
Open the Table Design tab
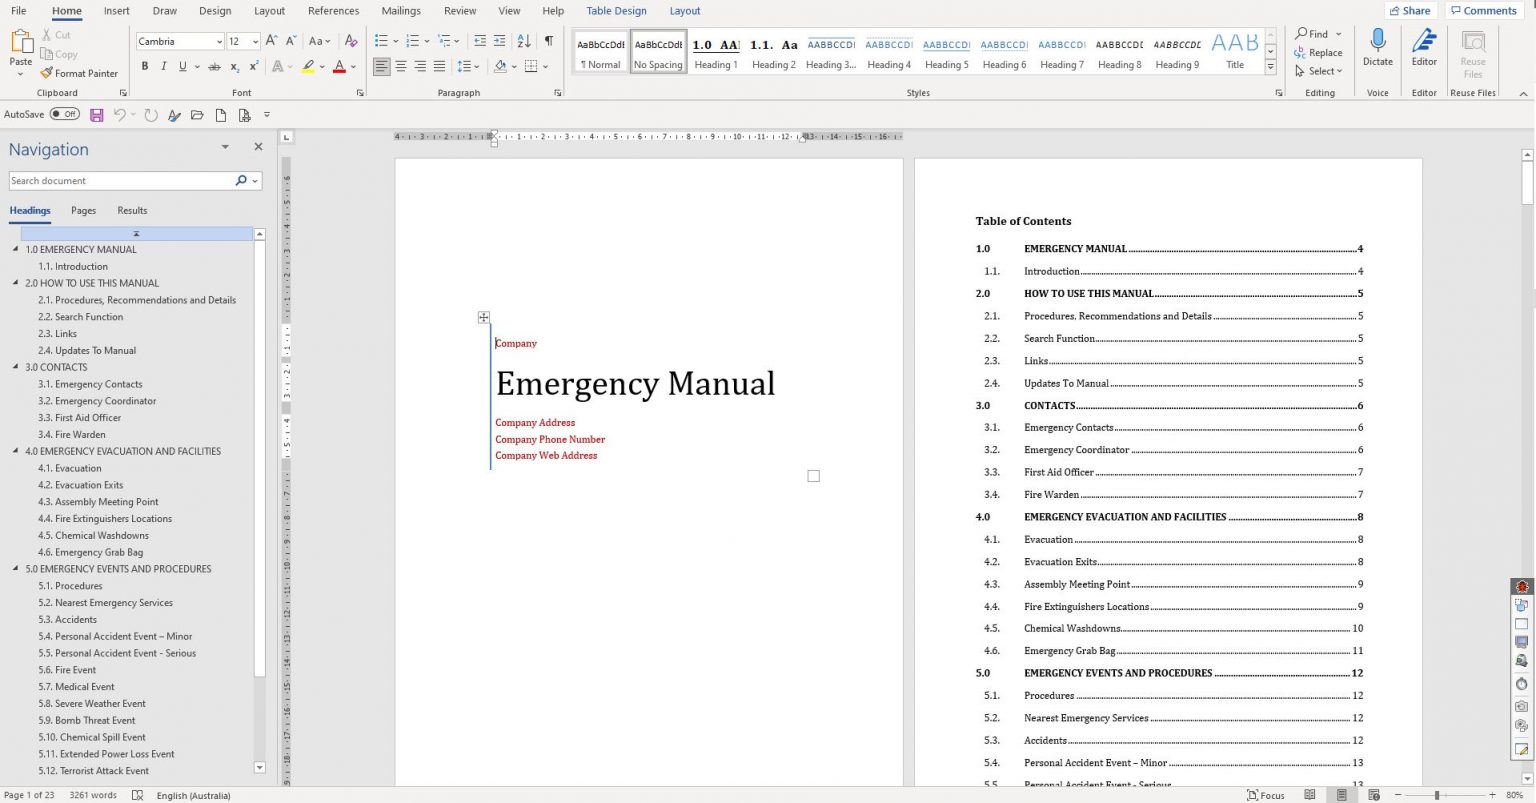coord(615,11)
